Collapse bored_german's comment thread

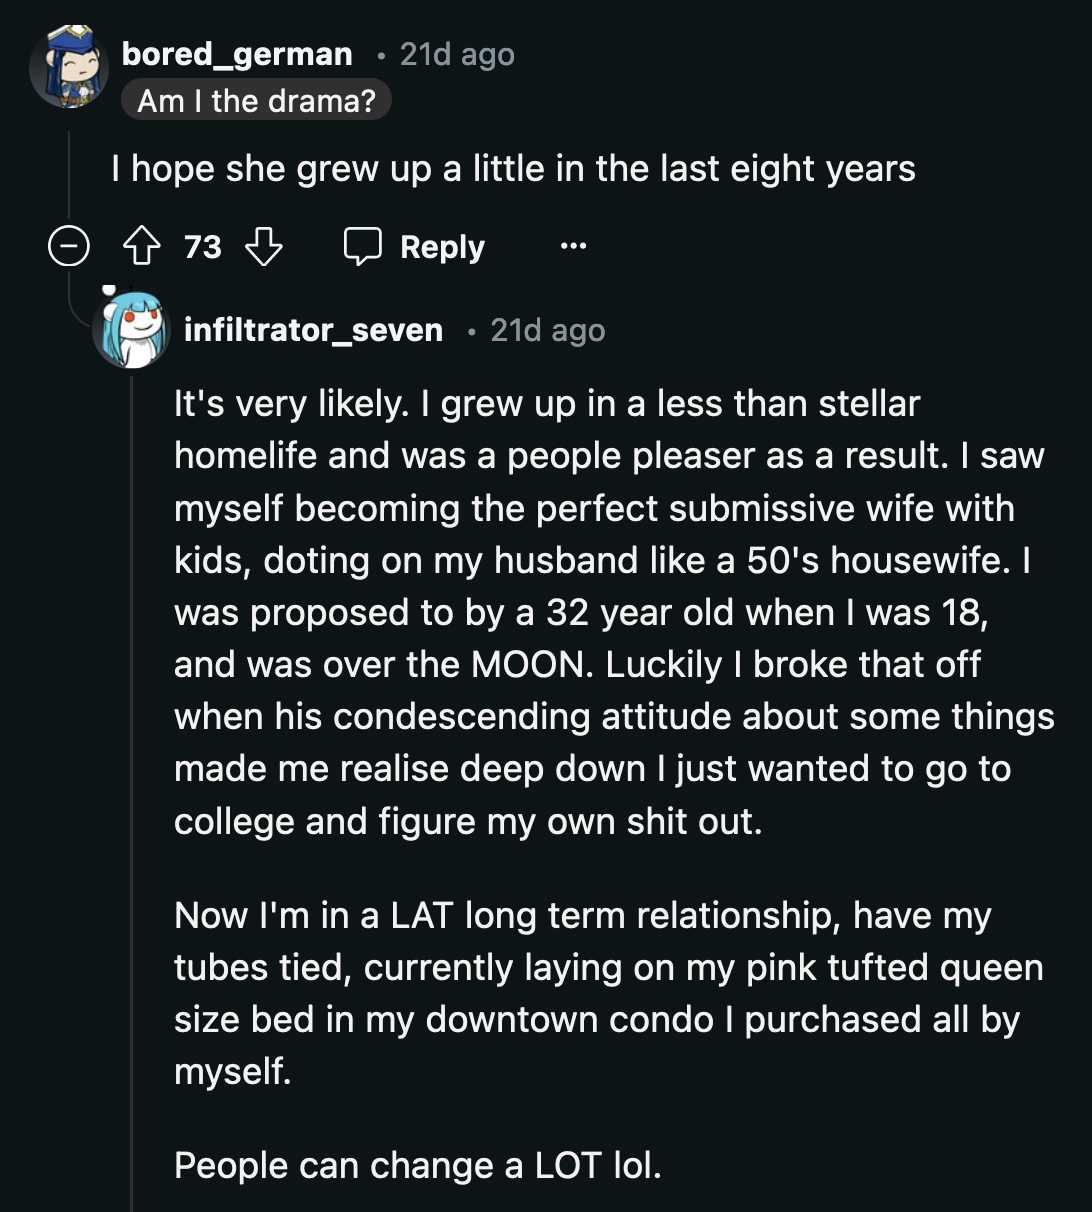click(x=68, y=246)
